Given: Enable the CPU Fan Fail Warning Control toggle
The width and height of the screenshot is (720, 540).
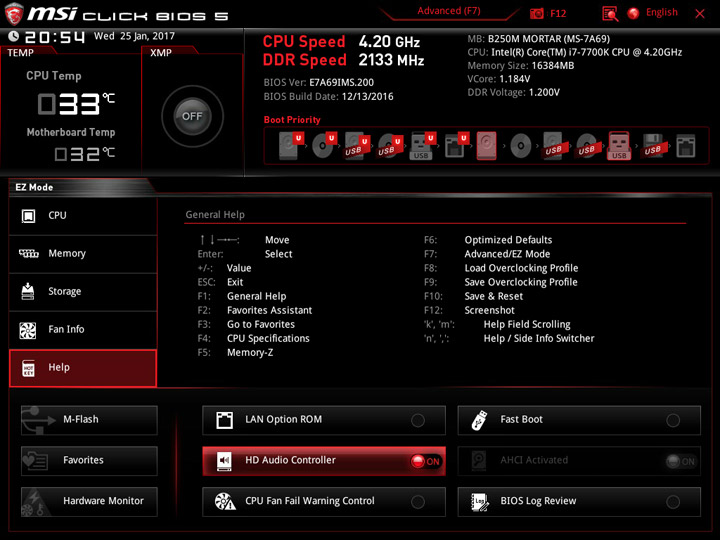Looking at the screenshot, I should 418,502.
